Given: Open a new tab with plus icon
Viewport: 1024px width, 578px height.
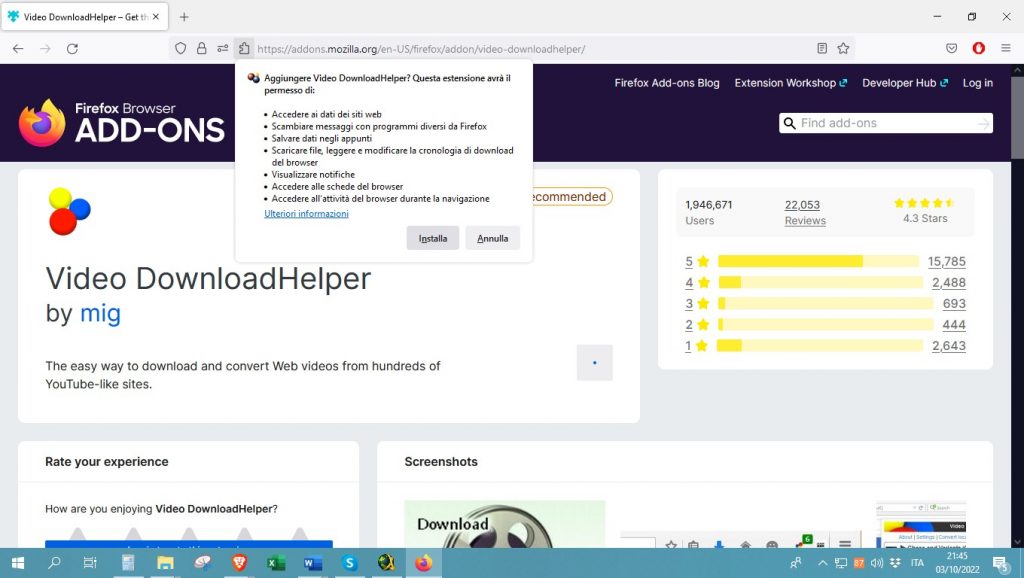Looking at the screenshot, I should 184,17.
